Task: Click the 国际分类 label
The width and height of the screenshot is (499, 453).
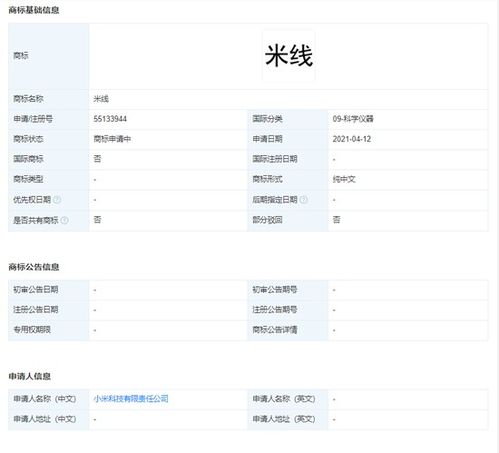Action: (267, 119)
